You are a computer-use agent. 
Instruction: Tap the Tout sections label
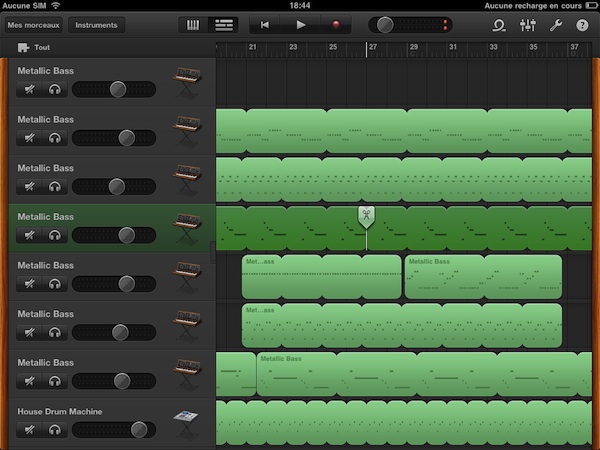pyautogui.click(x=42, y=47)
